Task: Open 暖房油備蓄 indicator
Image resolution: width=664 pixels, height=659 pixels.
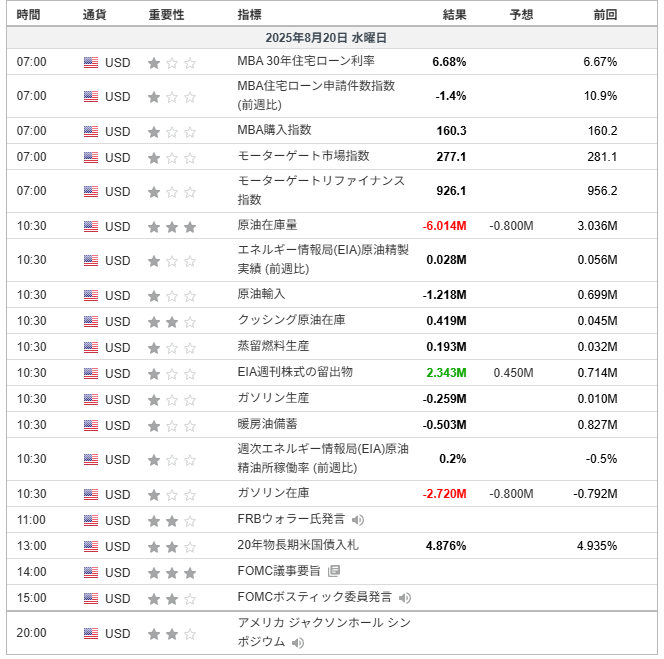Action: point(267,424)
